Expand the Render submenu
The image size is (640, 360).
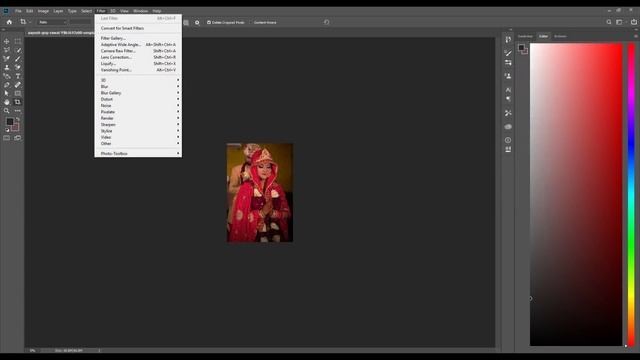(x=138, y=118)
